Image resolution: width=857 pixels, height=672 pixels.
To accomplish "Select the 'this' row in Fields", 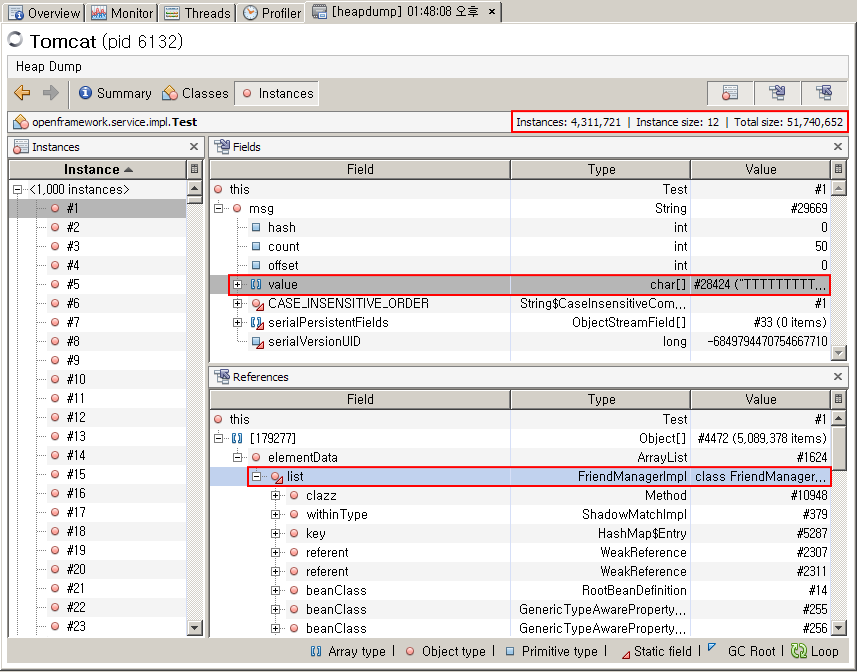I will pyautogui.click(x=520, y=190).
